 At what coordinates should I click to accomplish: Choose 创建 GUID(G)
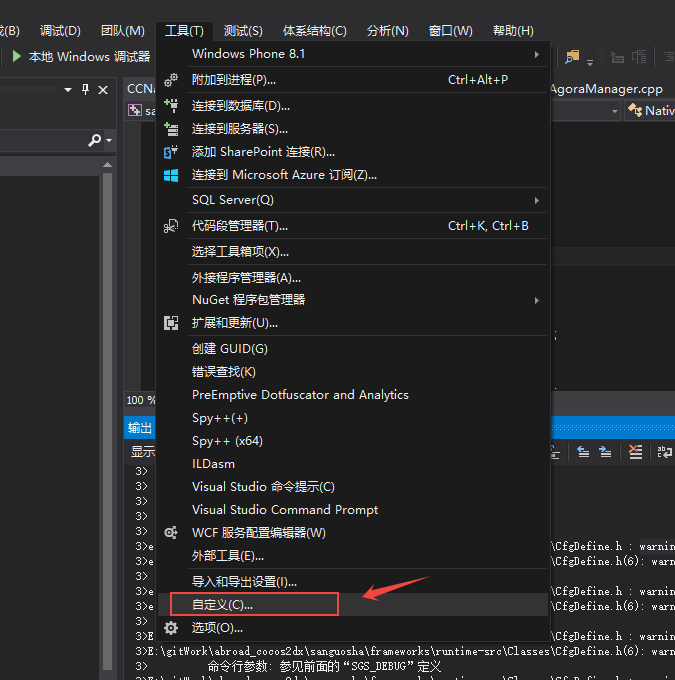353,349
